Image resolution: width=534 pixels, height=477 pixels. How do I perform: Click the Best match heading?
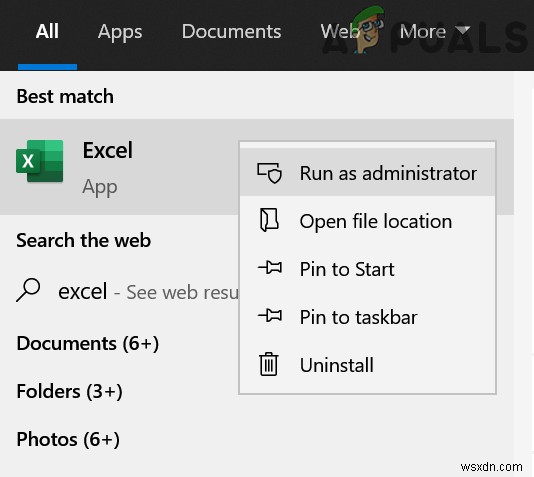coord(65,96)
